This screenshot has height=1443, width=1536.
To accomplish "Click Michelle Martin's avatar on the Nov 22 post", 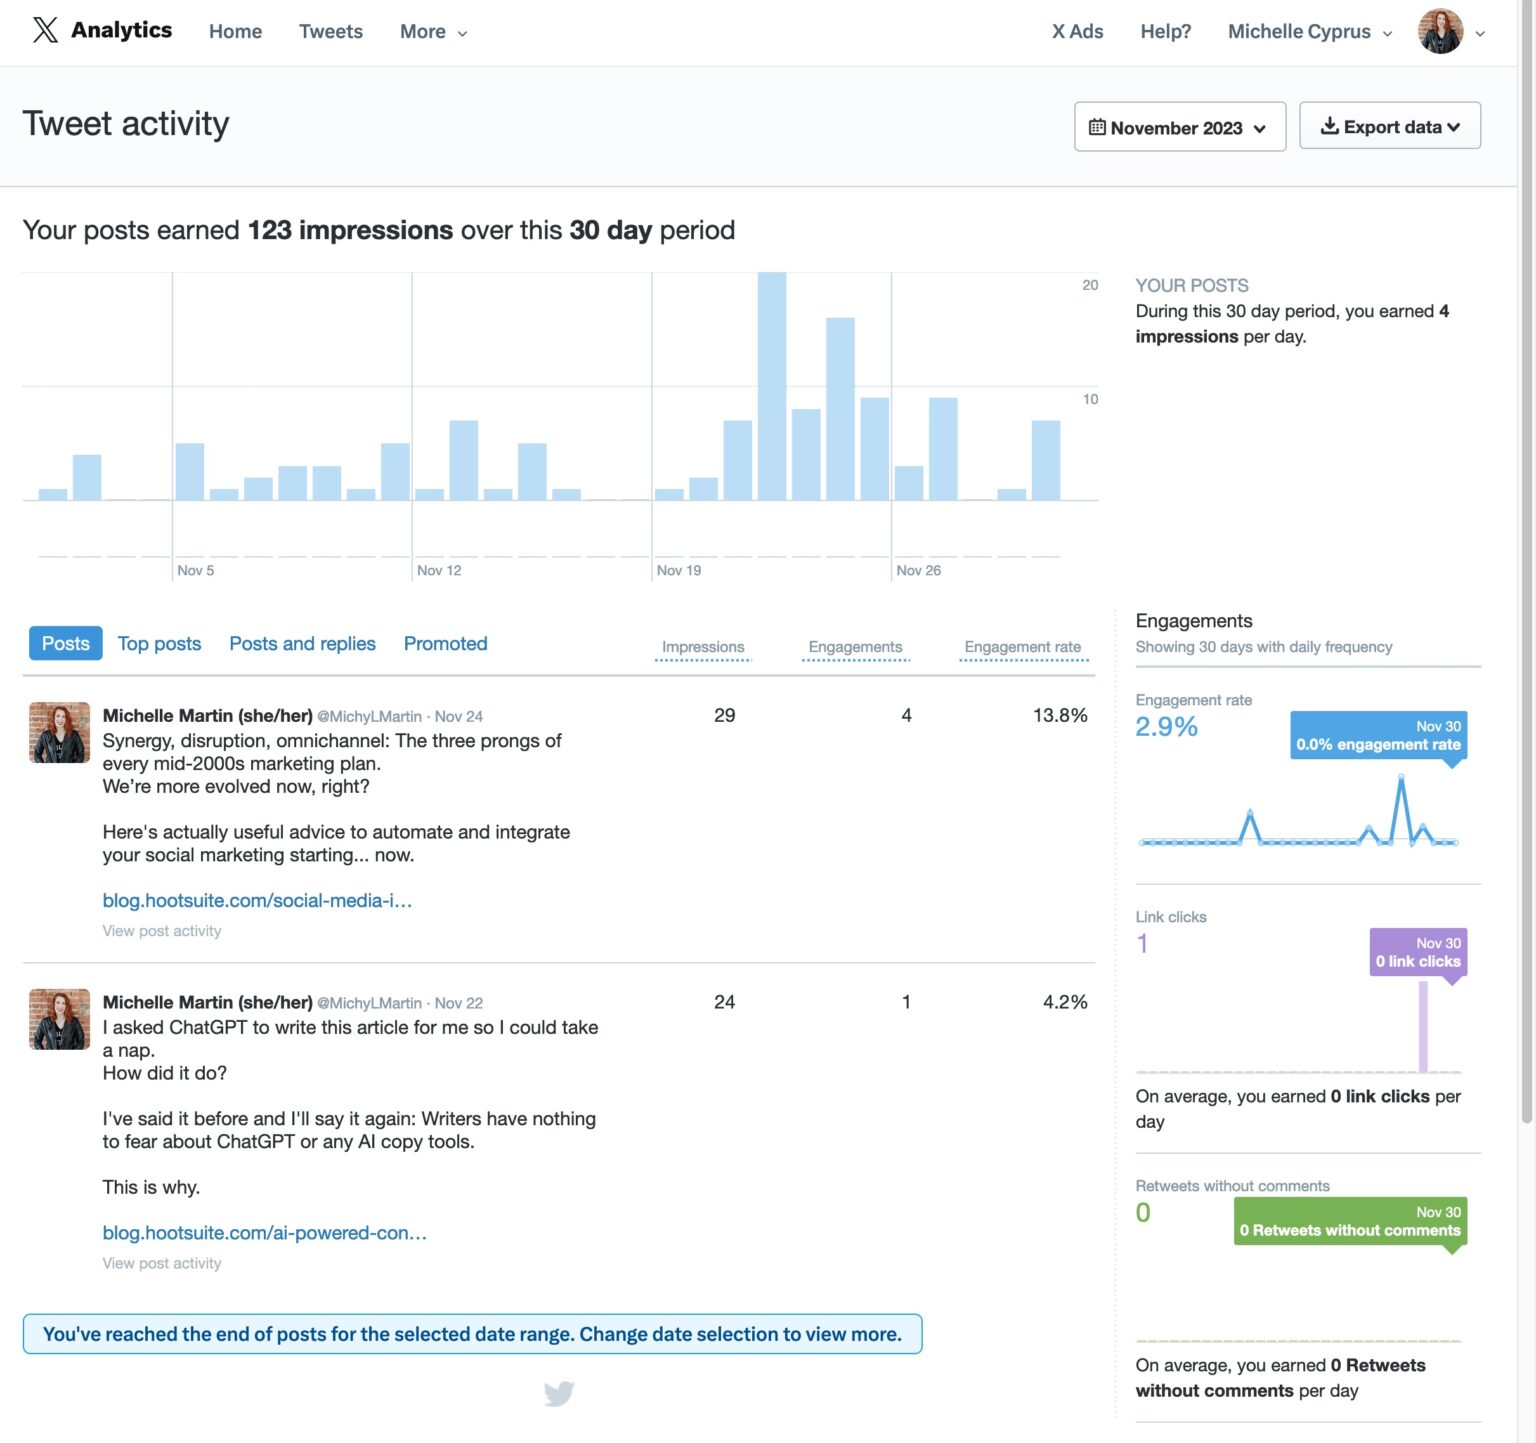I will [59, 1018].
